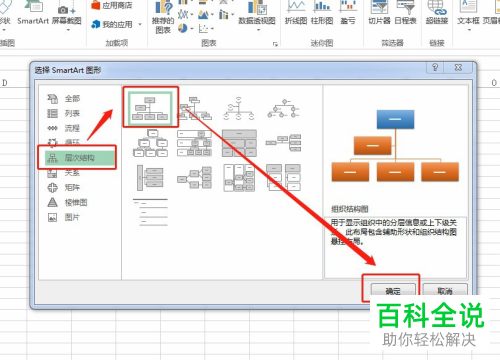Click the 日程表 timeline button
This screenshot has height=360, width=500.
(405, 13)
